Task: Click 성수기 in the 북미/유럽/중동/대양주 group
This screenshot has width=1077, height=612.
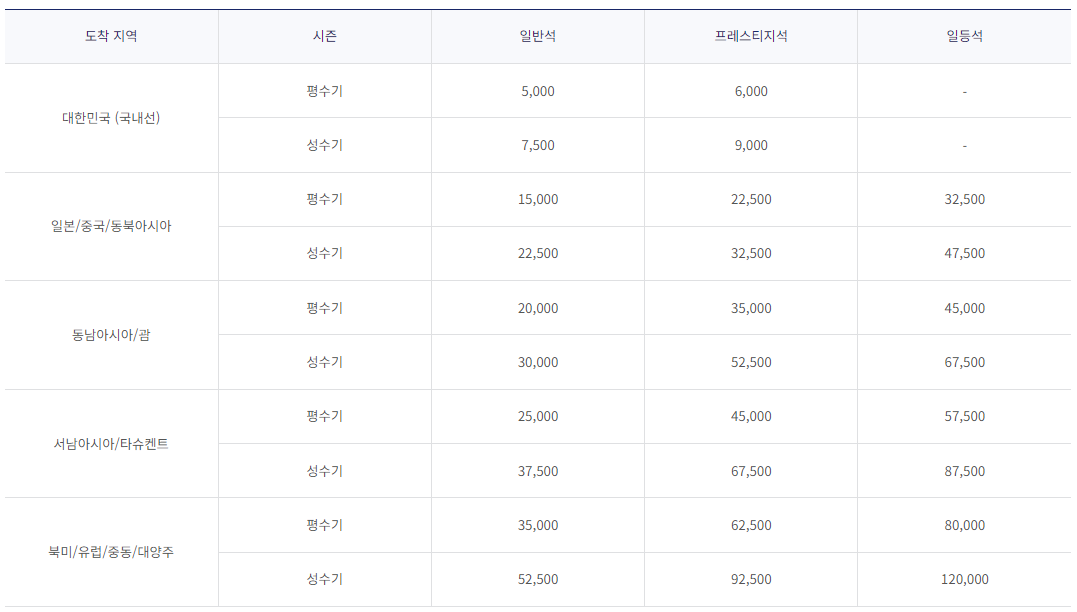Action: (325, 579)
